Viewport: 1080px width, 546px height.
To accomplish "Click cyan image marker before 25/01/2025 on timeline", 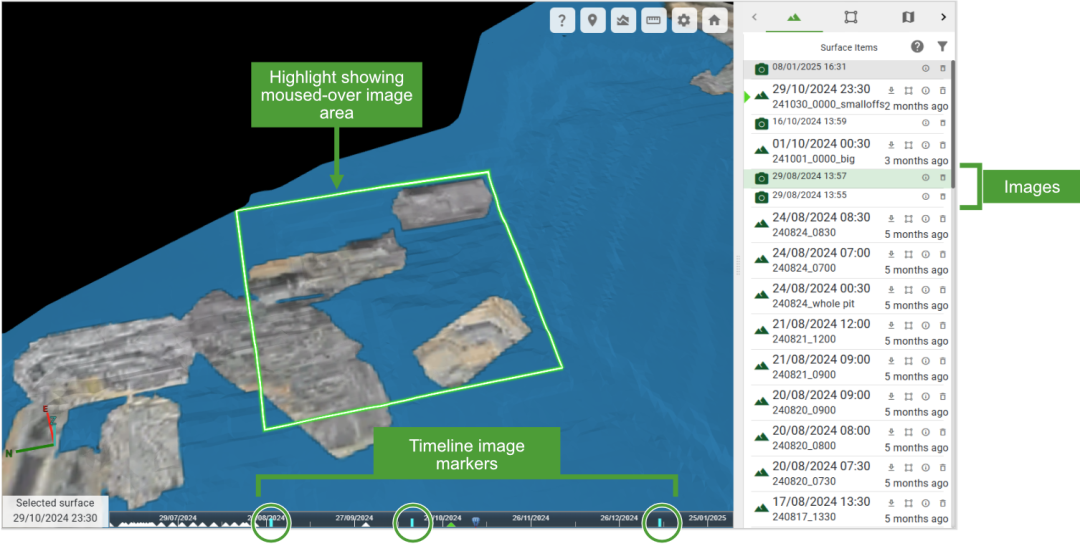I will pyautogui.click(x=660, y=523).
